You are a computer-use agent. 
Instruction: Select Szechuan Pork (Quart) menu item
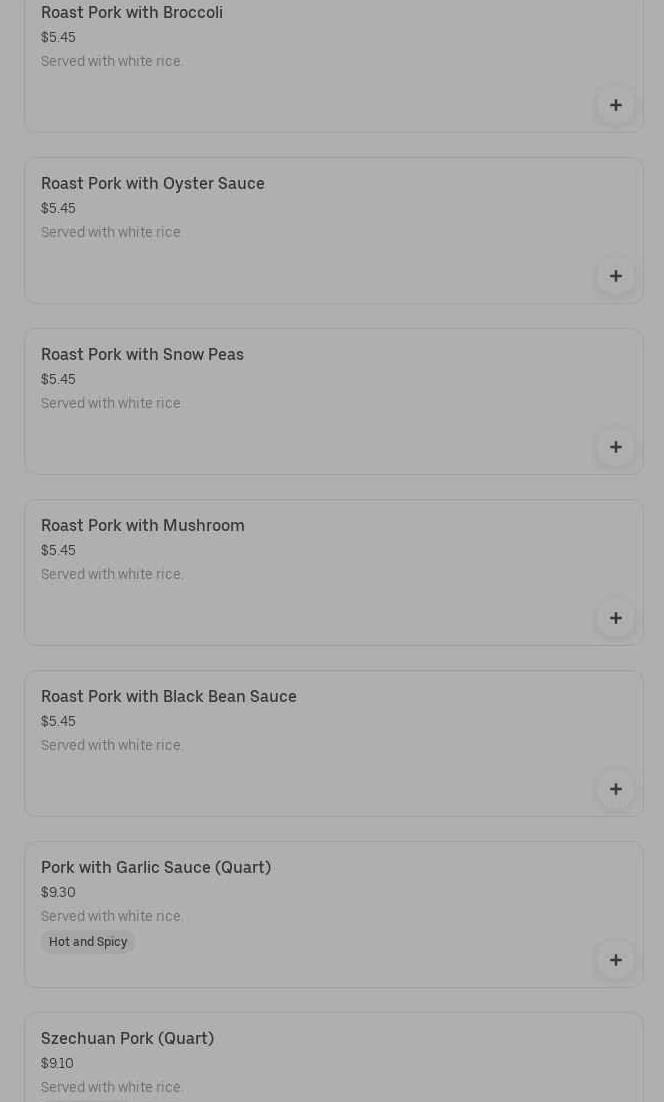(x=127, y=1039)
